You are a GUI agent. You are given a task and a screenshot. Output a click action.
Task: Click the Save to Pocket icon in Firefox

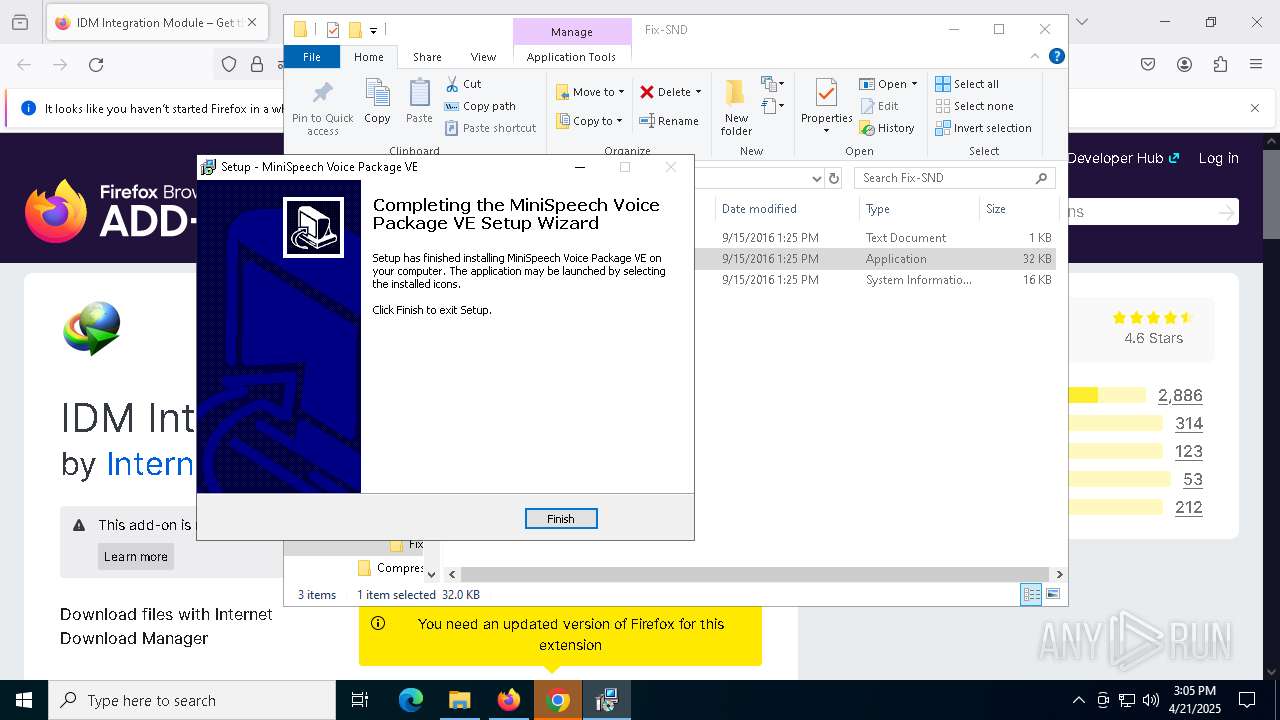pos(1148,65)
